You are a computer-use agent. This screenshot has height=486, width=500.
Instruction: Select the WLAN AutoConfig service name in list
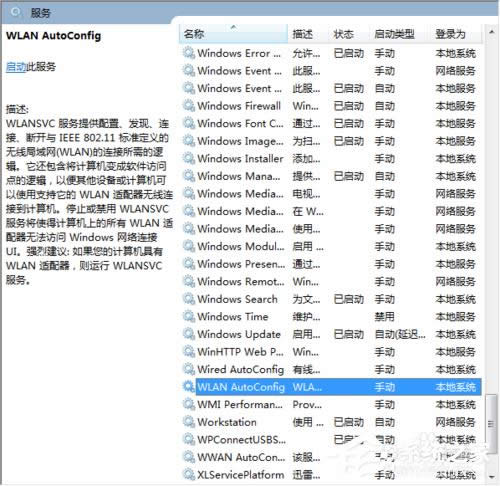point(241,387)
